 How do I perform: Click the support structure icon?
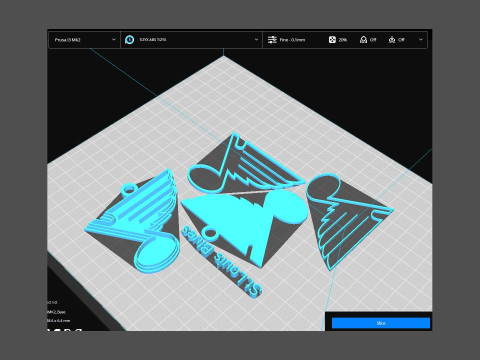pos(363,40)
